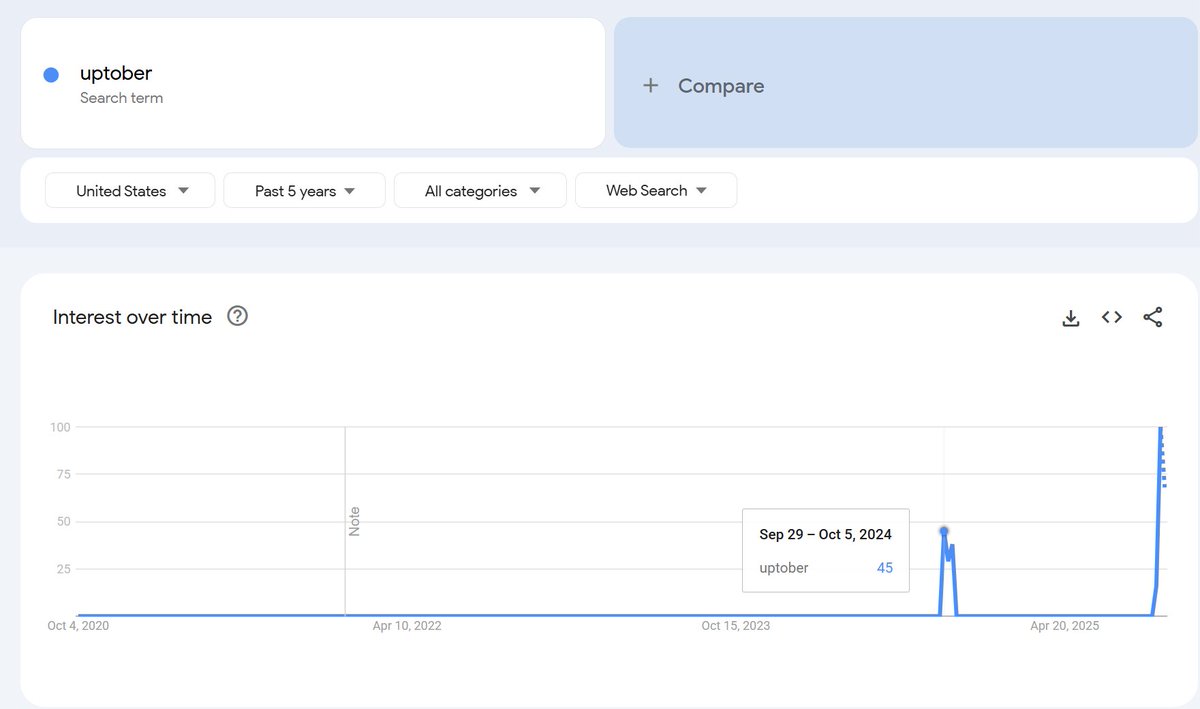Image resolution: width=1200 pixels, height=709 pixels.
Task: Click the Apr 10, 2022 axis label
Action: tap(407, 626)
